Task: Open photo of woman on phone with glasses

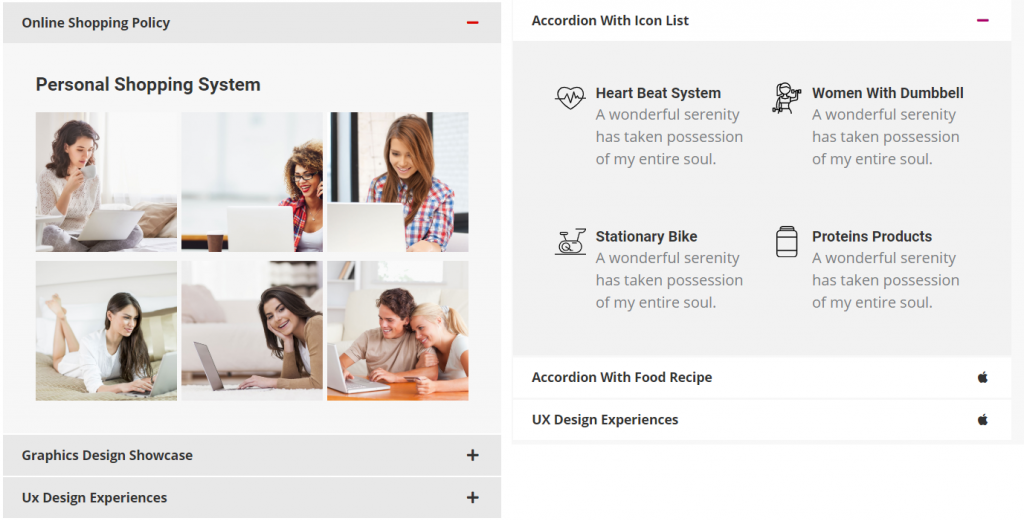Action: [x=252, y=182]
